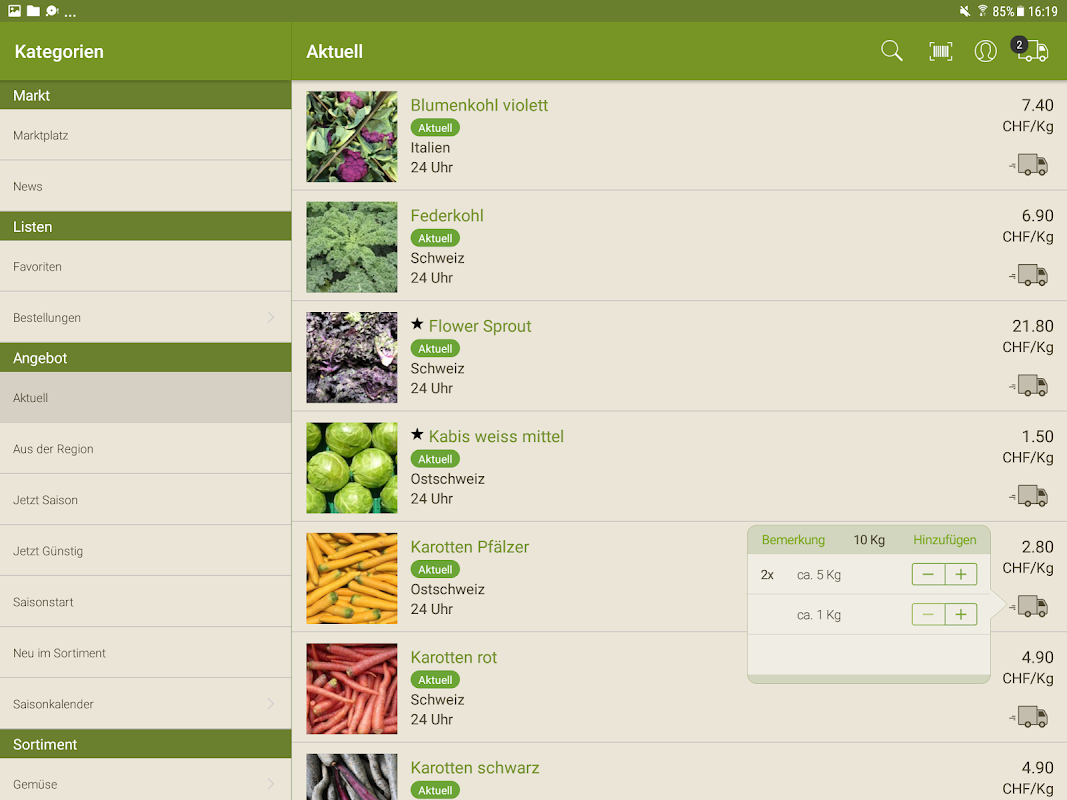
Task: Select Aktuell in Angebot section
Action: click(x=146, y=397)
